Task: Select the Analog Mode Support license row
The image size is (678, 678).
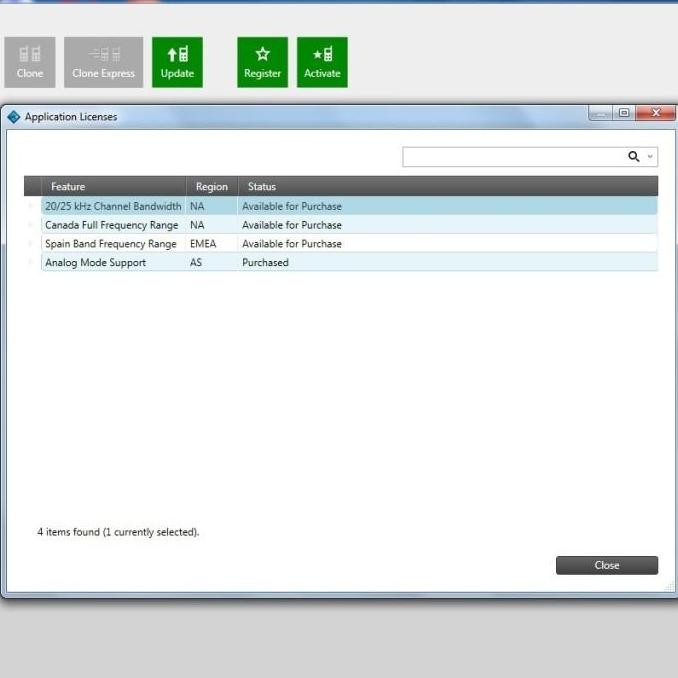Action: [x=95, y=263]
